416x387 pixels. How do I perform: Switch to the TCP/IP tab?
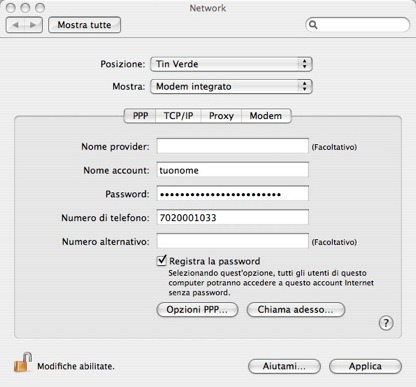(178, 116)
